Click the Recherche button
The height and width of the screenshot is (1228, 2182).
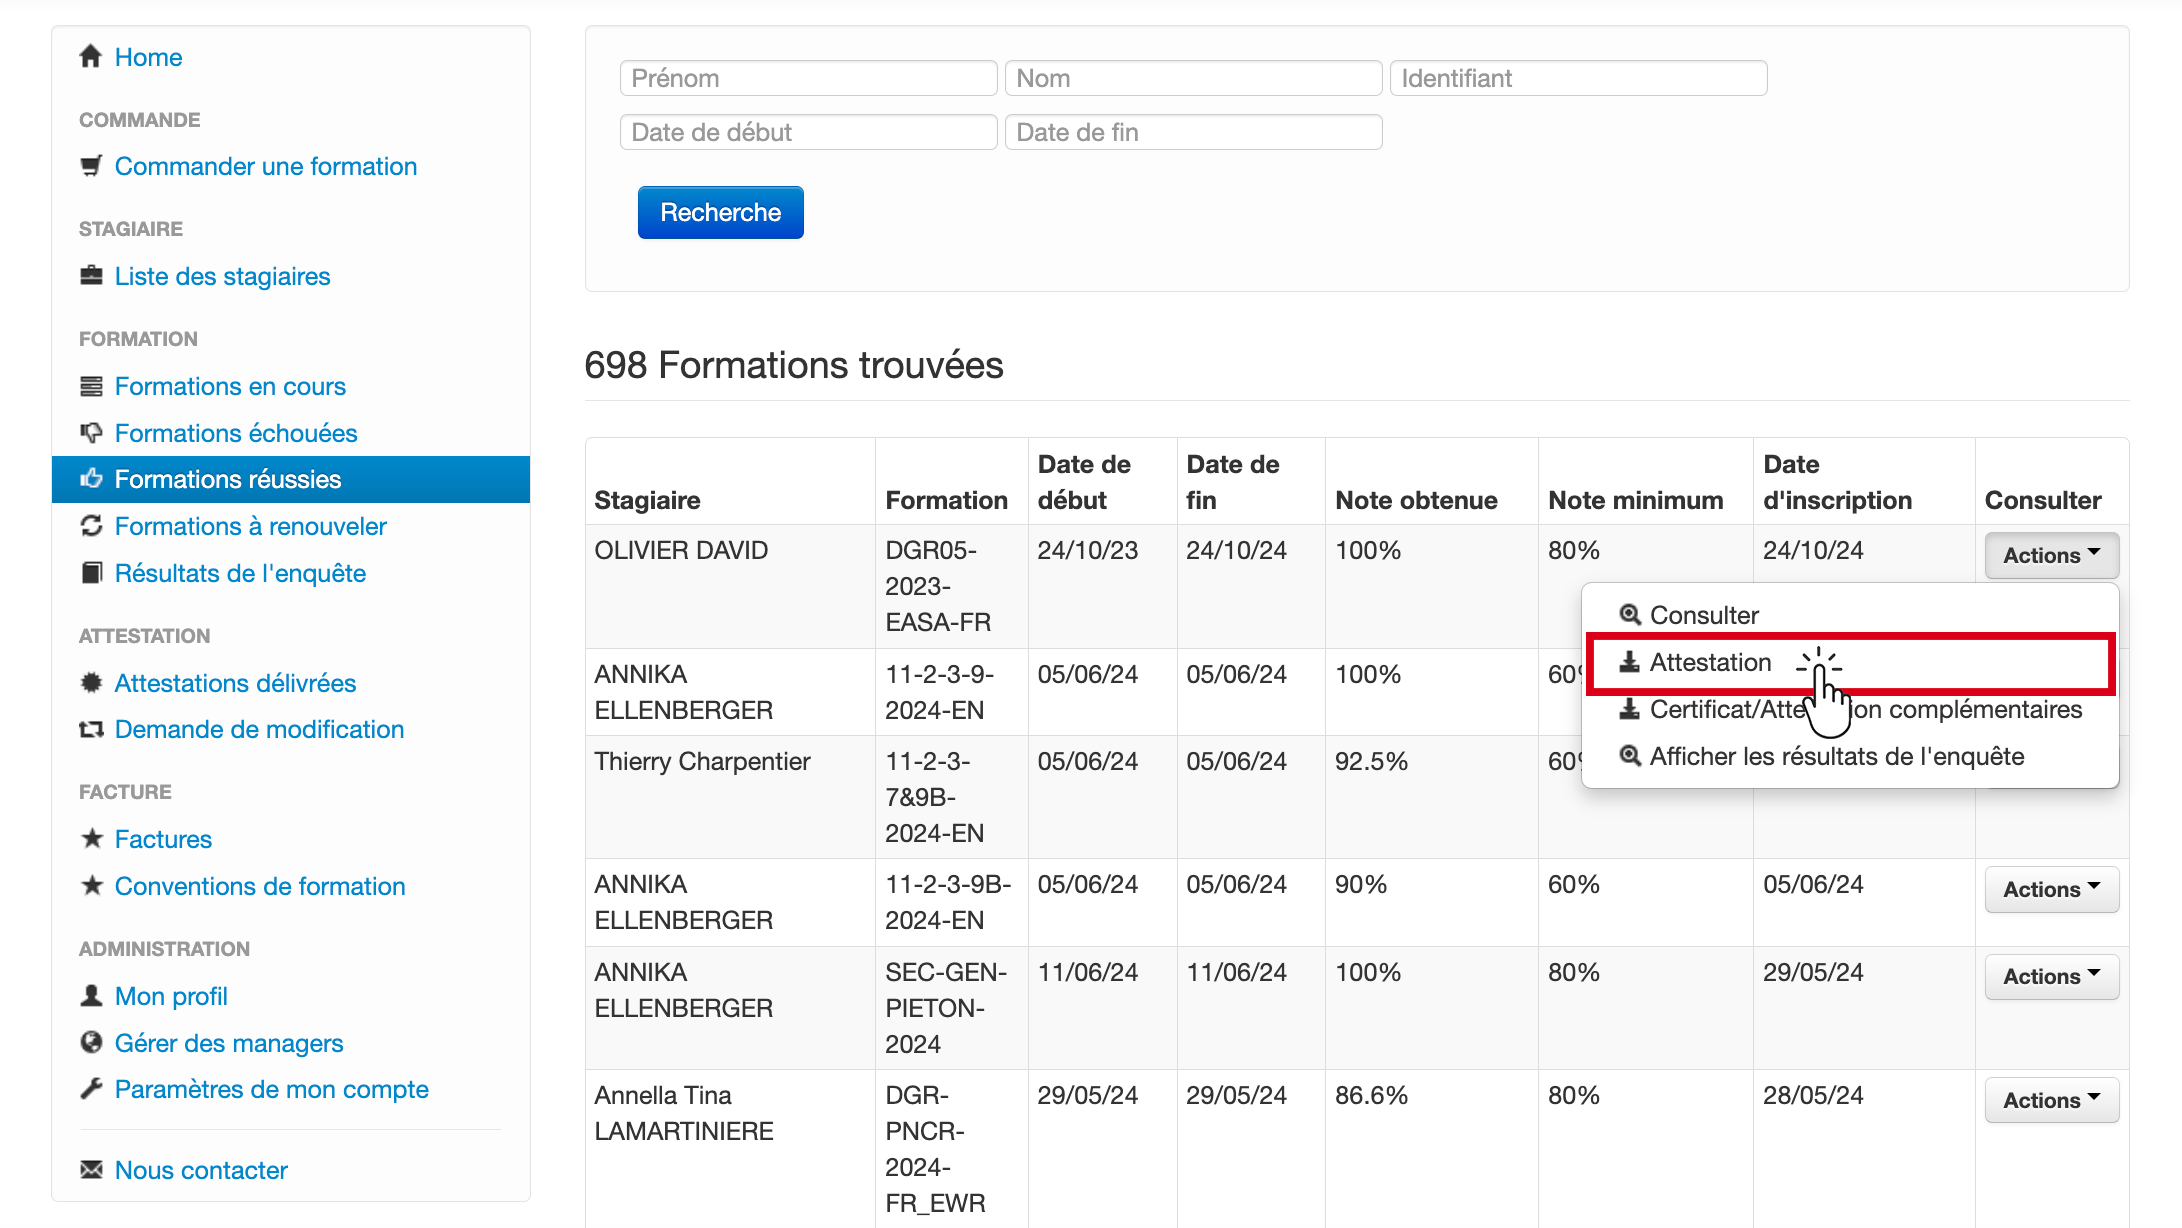[720, 212]
